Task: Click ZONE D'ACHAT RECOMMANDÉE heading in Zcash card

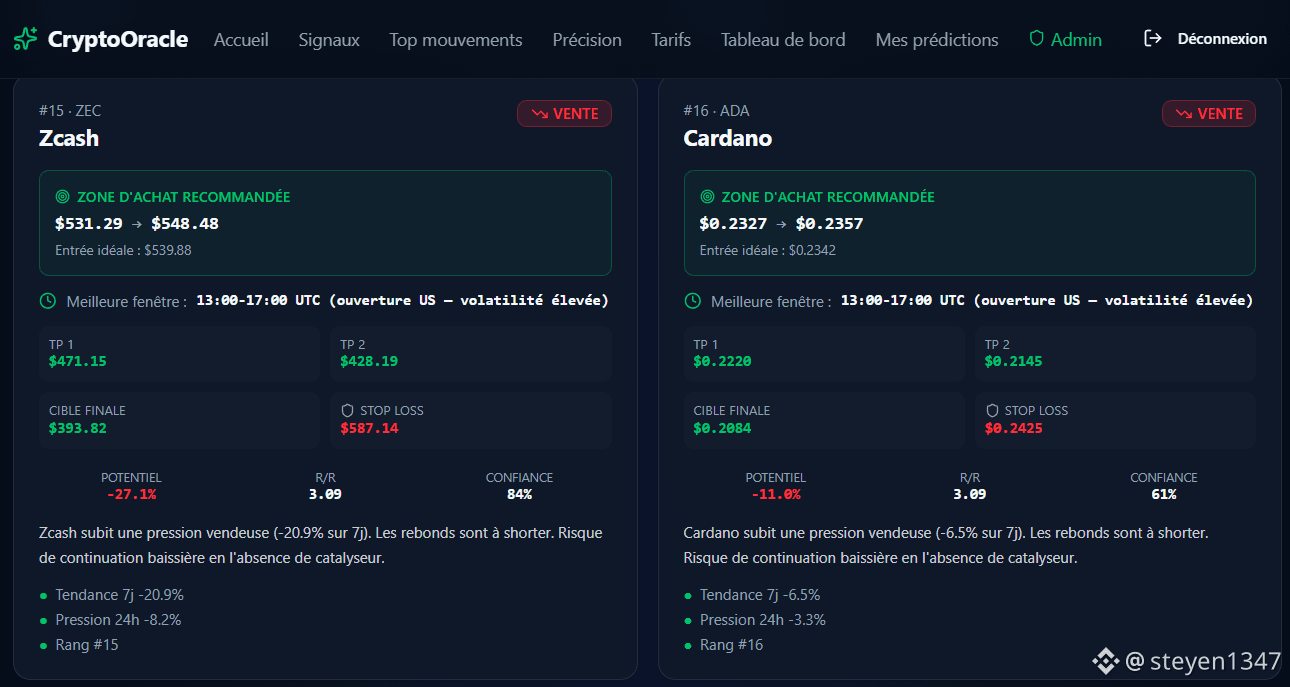Action: click(184, 197)
